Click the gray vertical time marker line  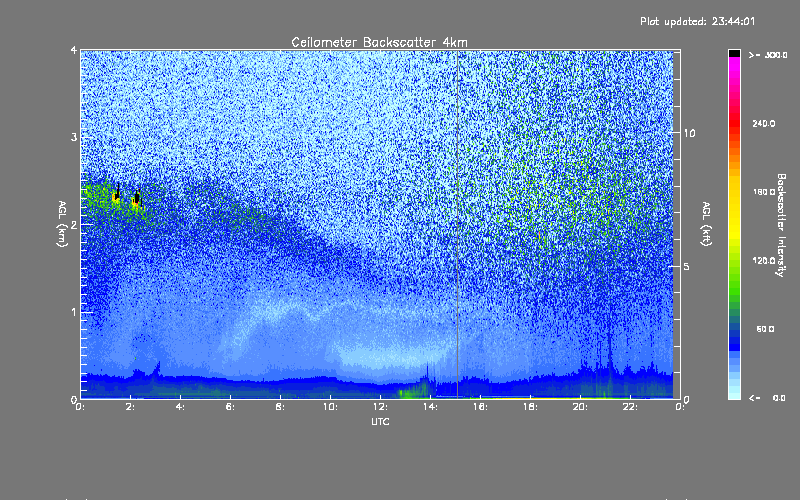click(x=458, y=224)
